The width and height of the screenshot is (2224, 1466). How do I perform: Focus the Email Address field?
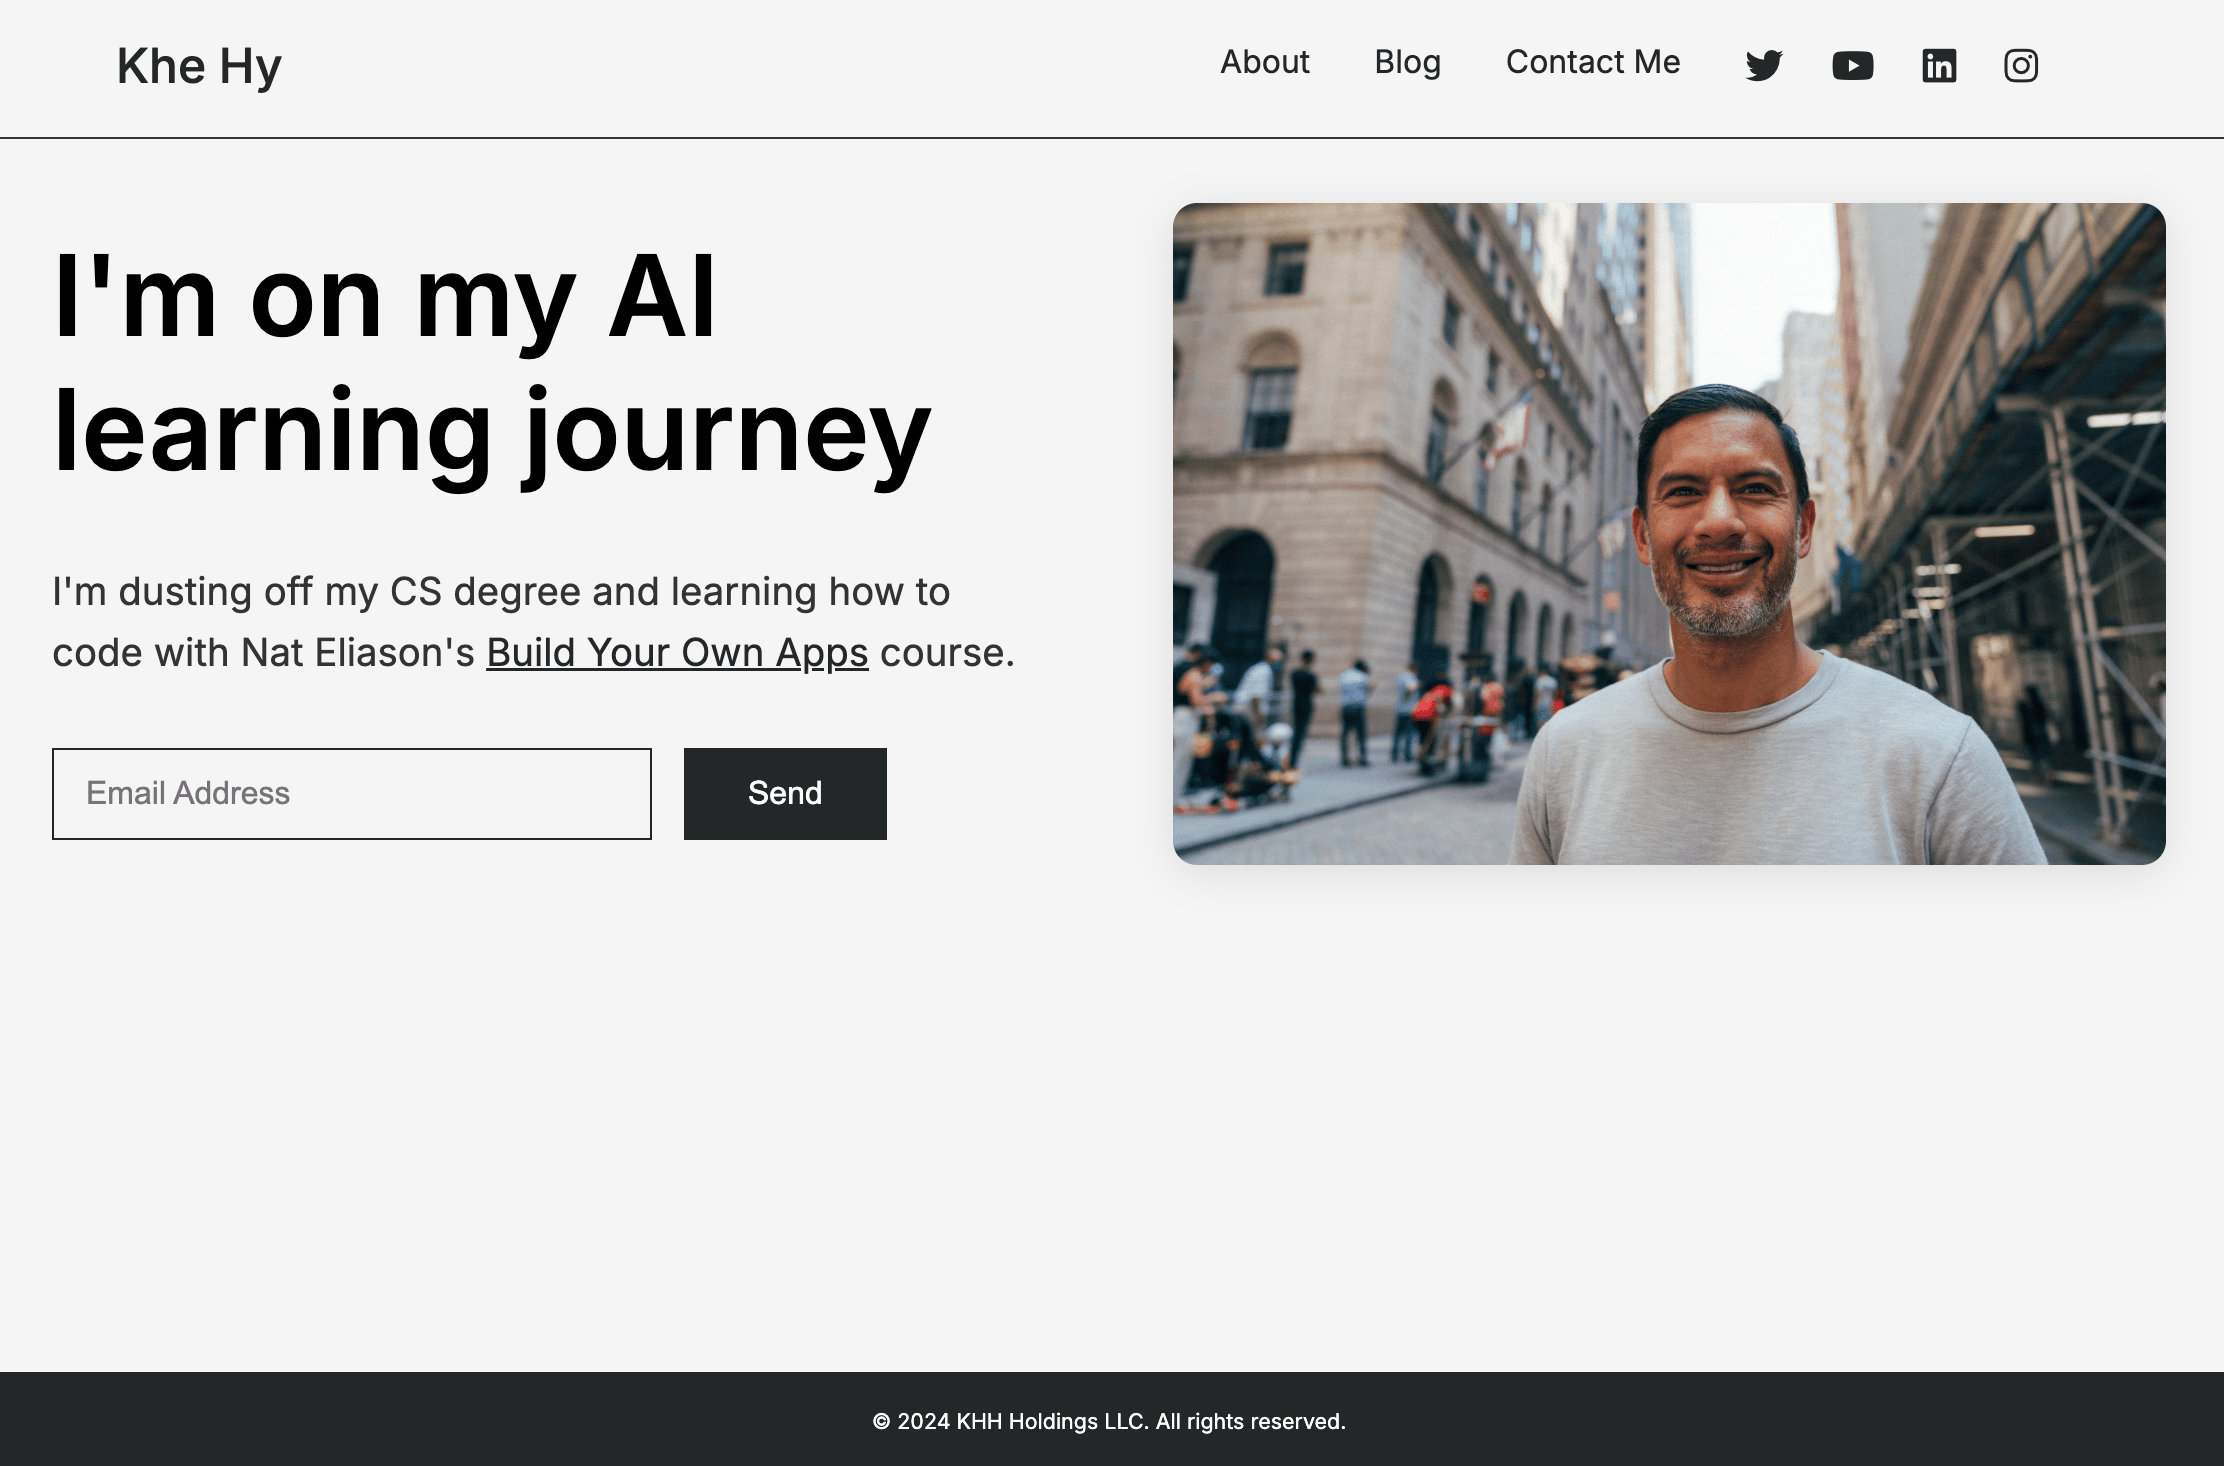tap(352, 794)
